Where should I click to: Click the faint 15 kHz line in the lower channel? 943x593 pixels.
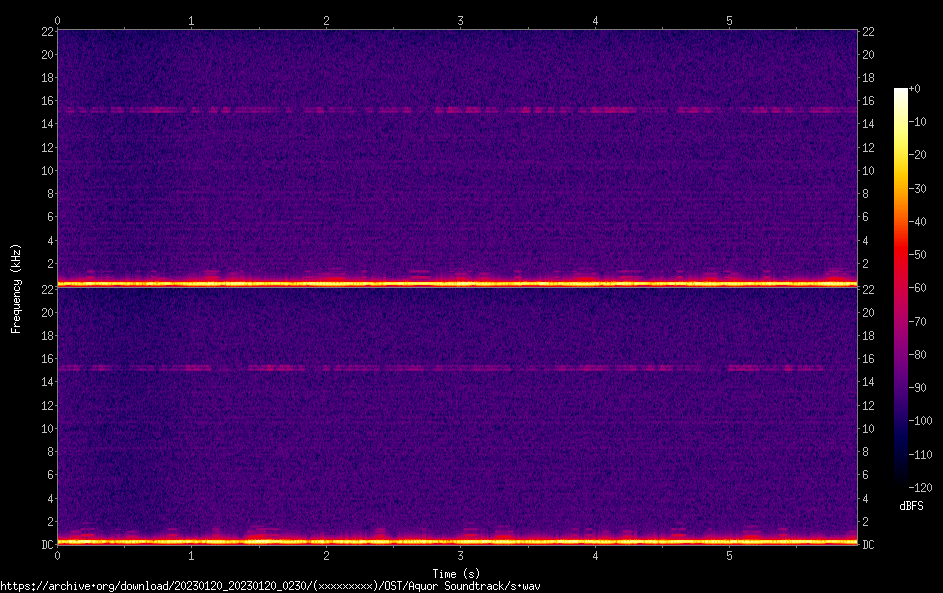(456, 368)
